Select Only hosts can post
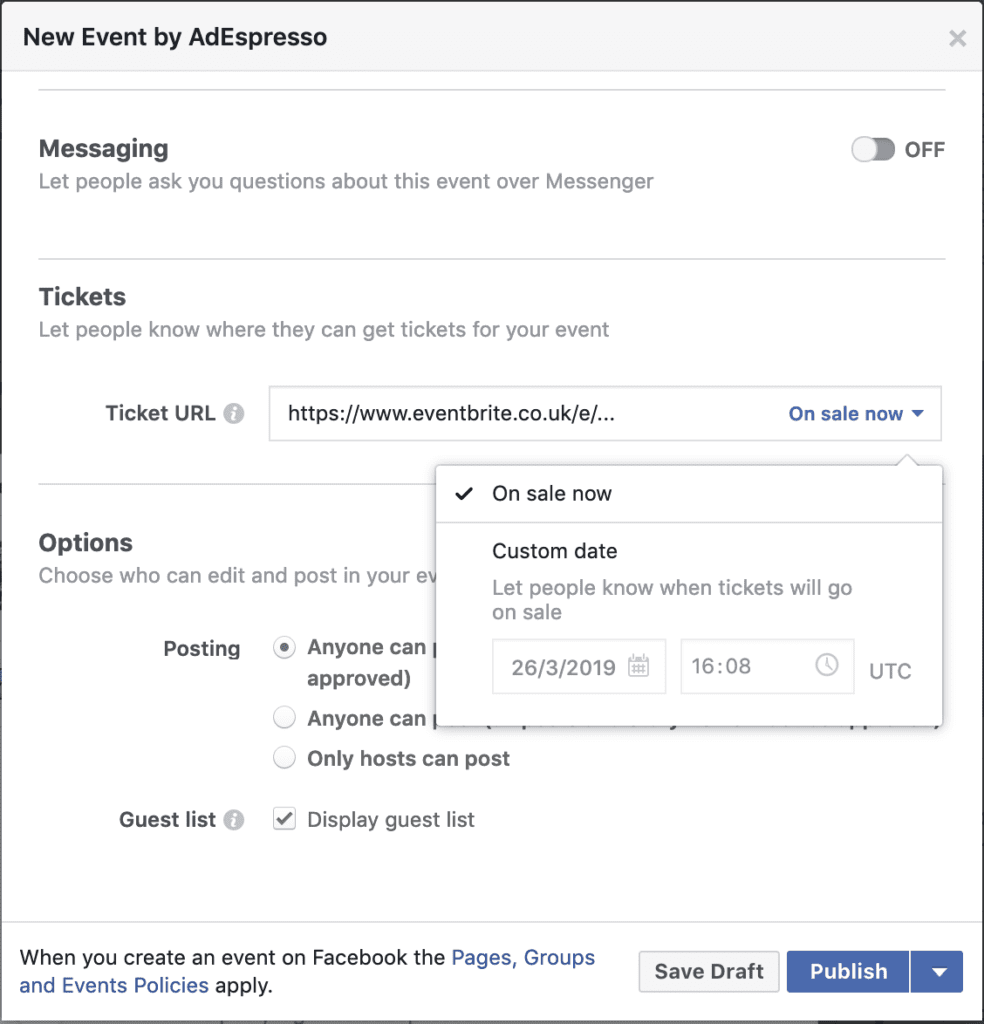984x1024 pixels. click(284, 758)
